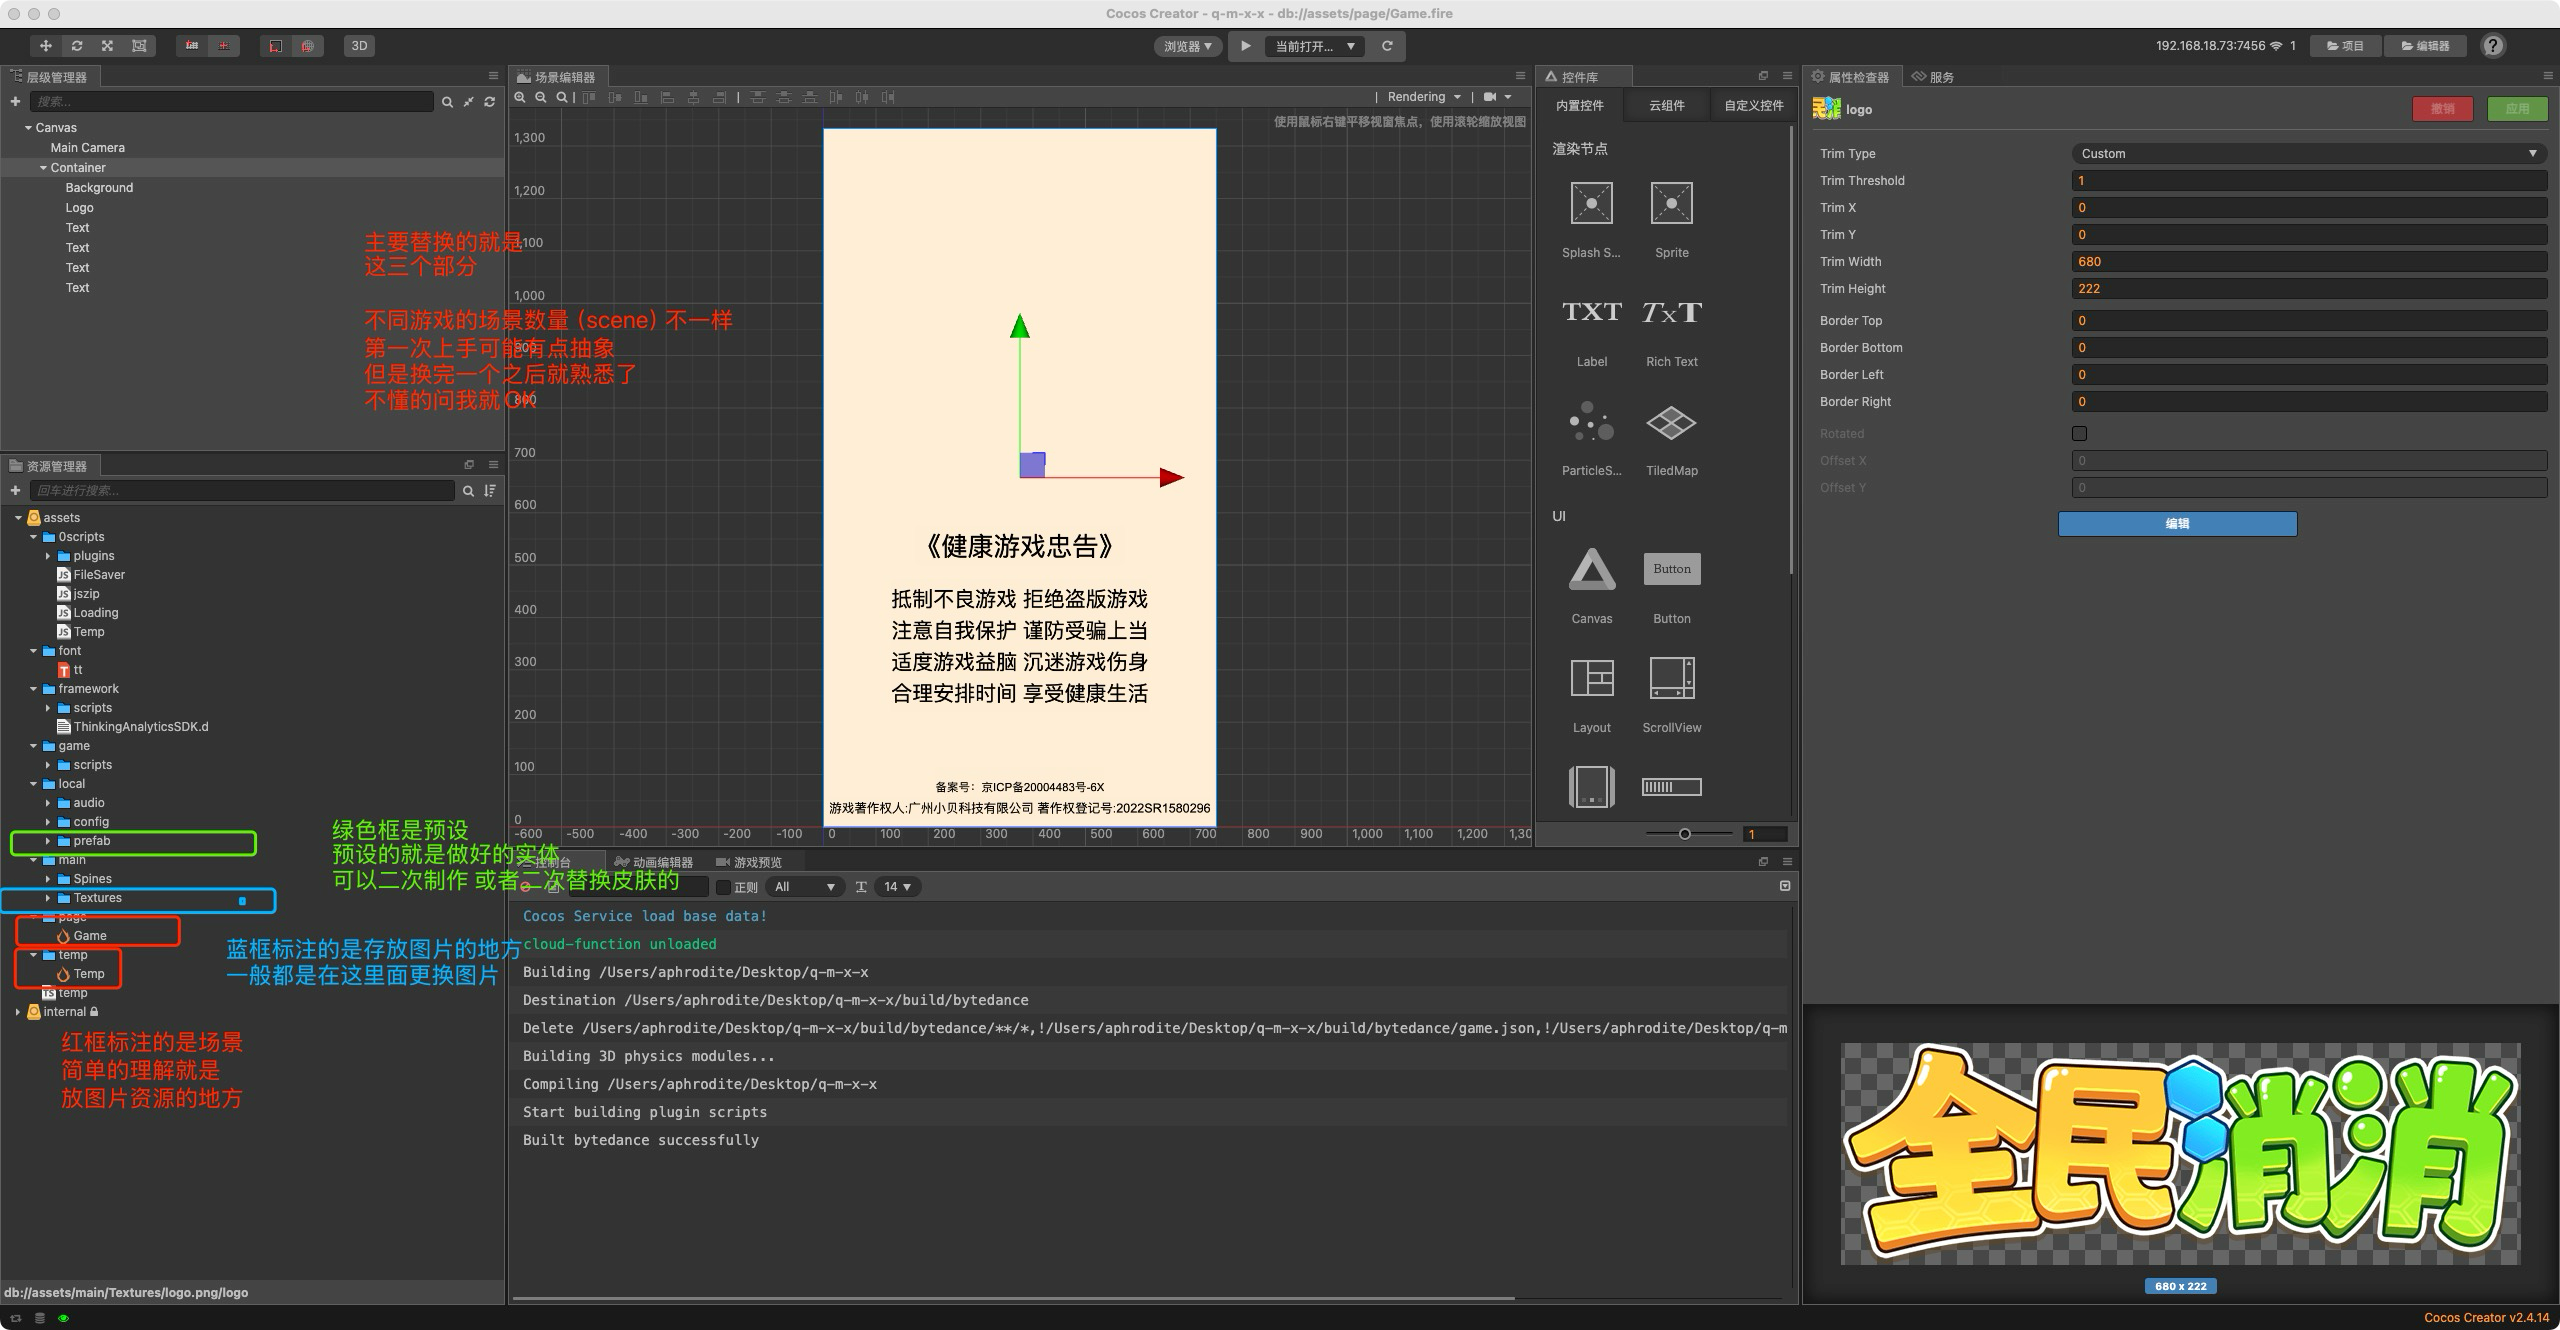Click the Trim Width value field
The image size is (2560, 1330).
2308,262
